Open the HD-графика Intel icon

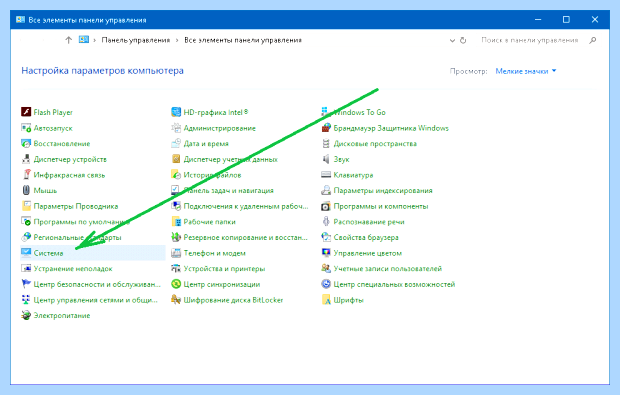176,112
